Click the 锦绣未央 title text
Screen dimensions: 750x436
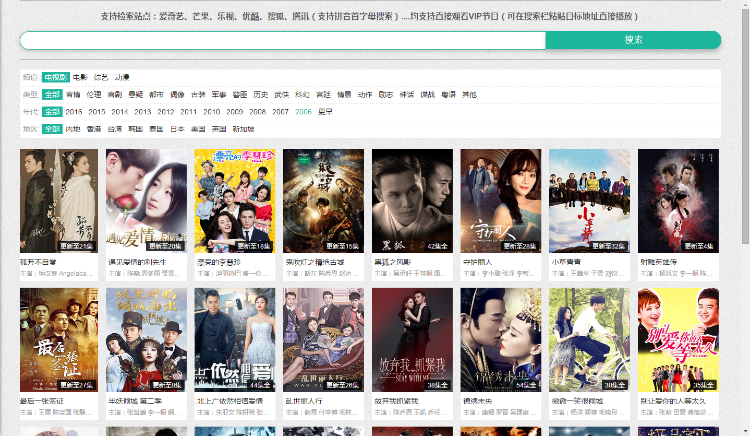click(x=478, y=401)
